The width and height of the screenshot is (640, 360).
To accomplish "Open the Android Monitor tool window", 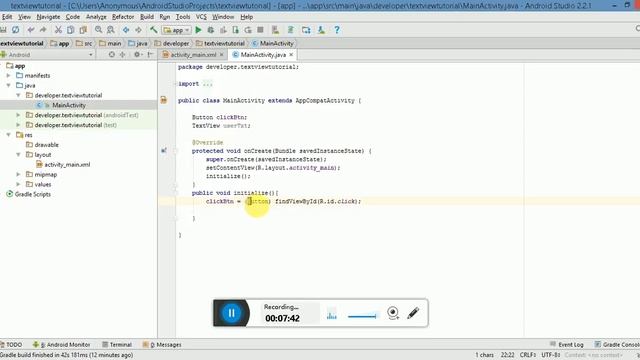I will [x=62, y=344].
